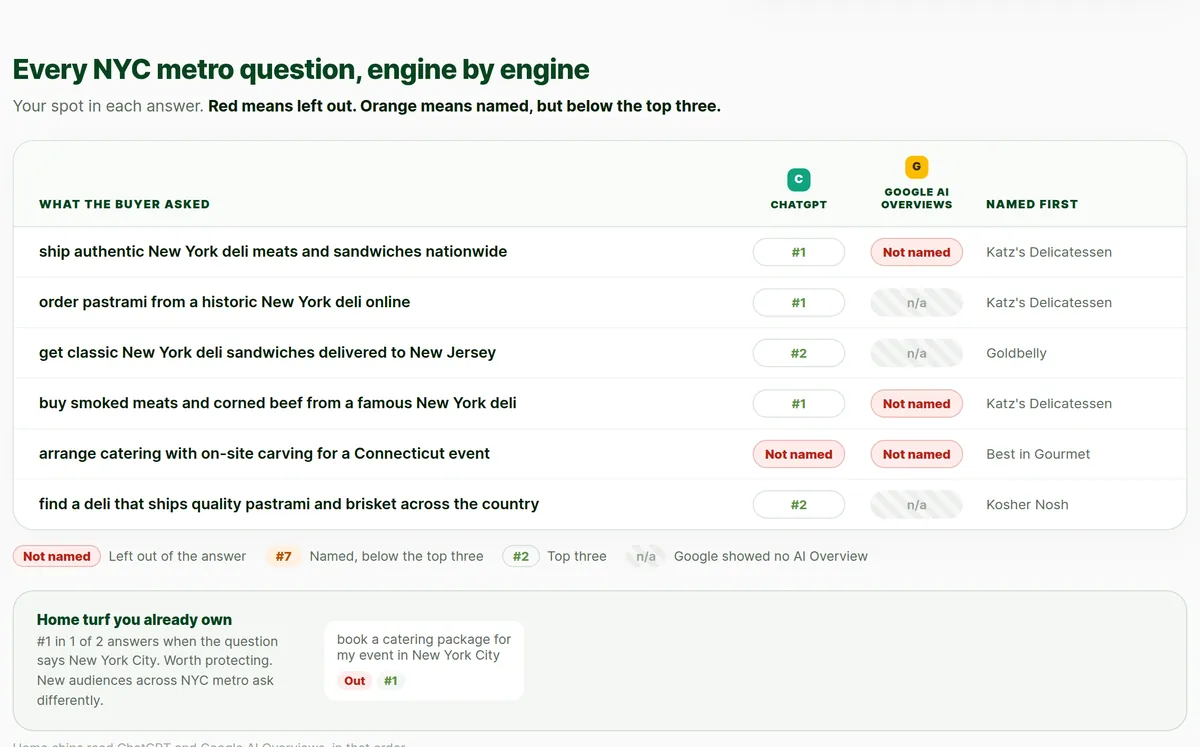Click Katz's Delicatessen in corned beef row

point(1049,403)
